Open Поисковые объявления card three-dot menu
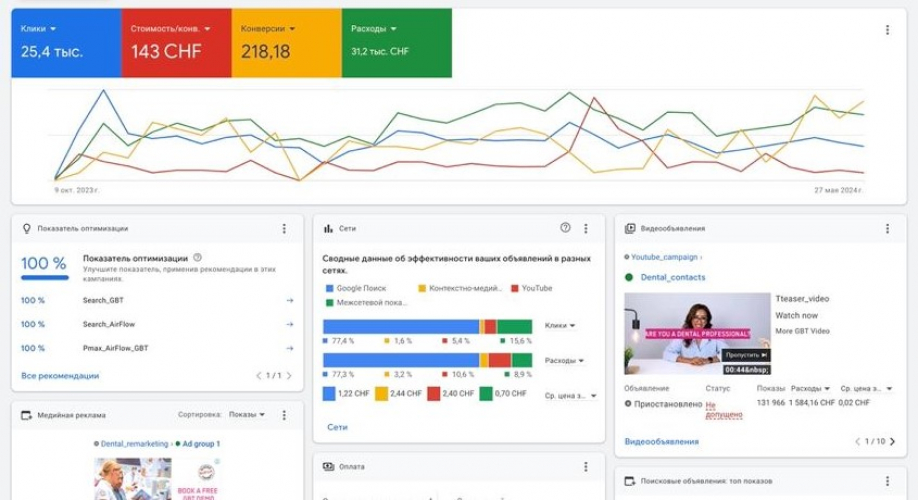 (888, 481)
